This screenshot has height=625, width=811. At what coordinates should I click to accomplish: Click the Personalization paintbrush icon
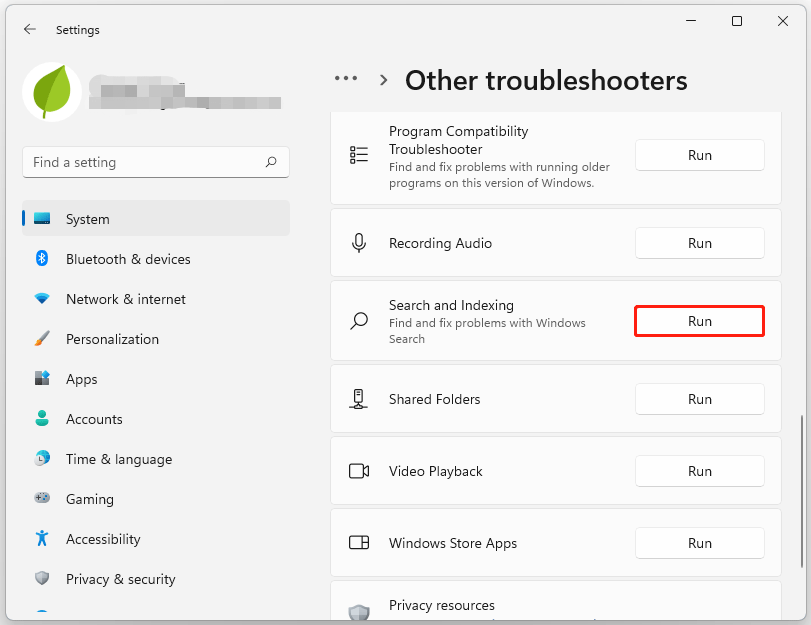point(42,338)
